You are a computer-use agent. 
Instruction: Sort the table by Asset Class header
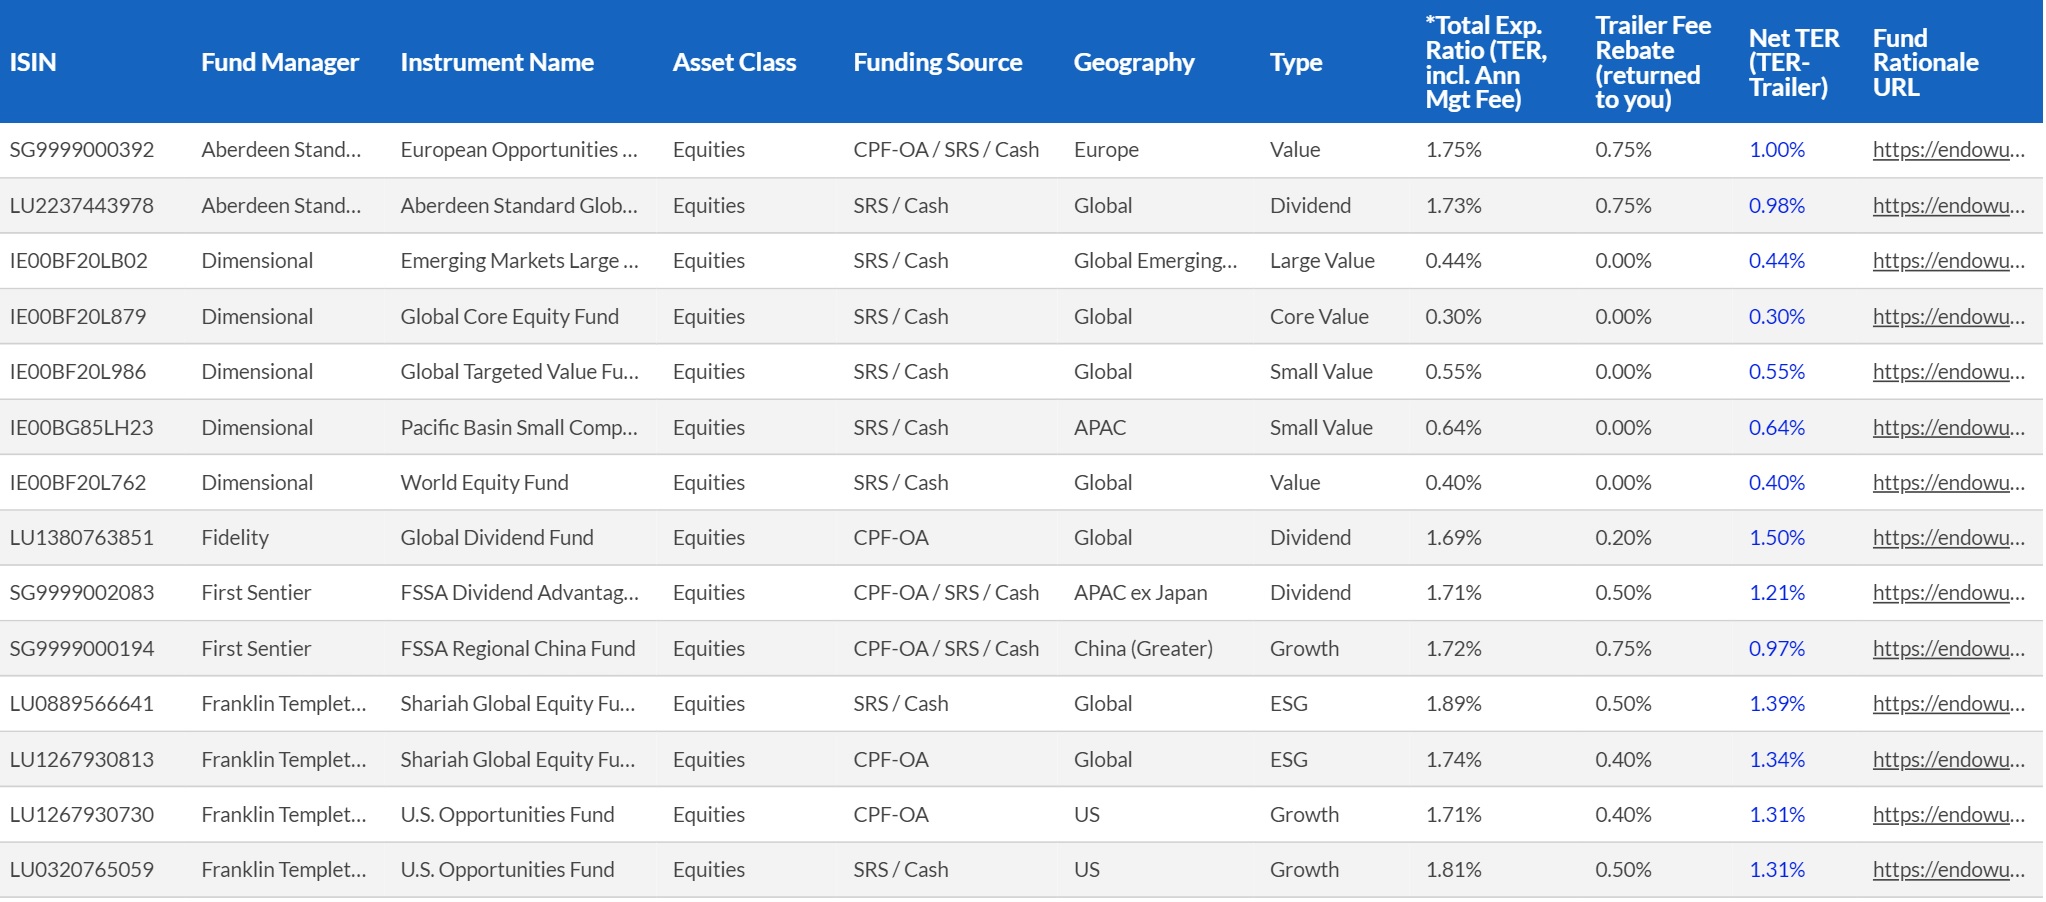pos(734,62)
